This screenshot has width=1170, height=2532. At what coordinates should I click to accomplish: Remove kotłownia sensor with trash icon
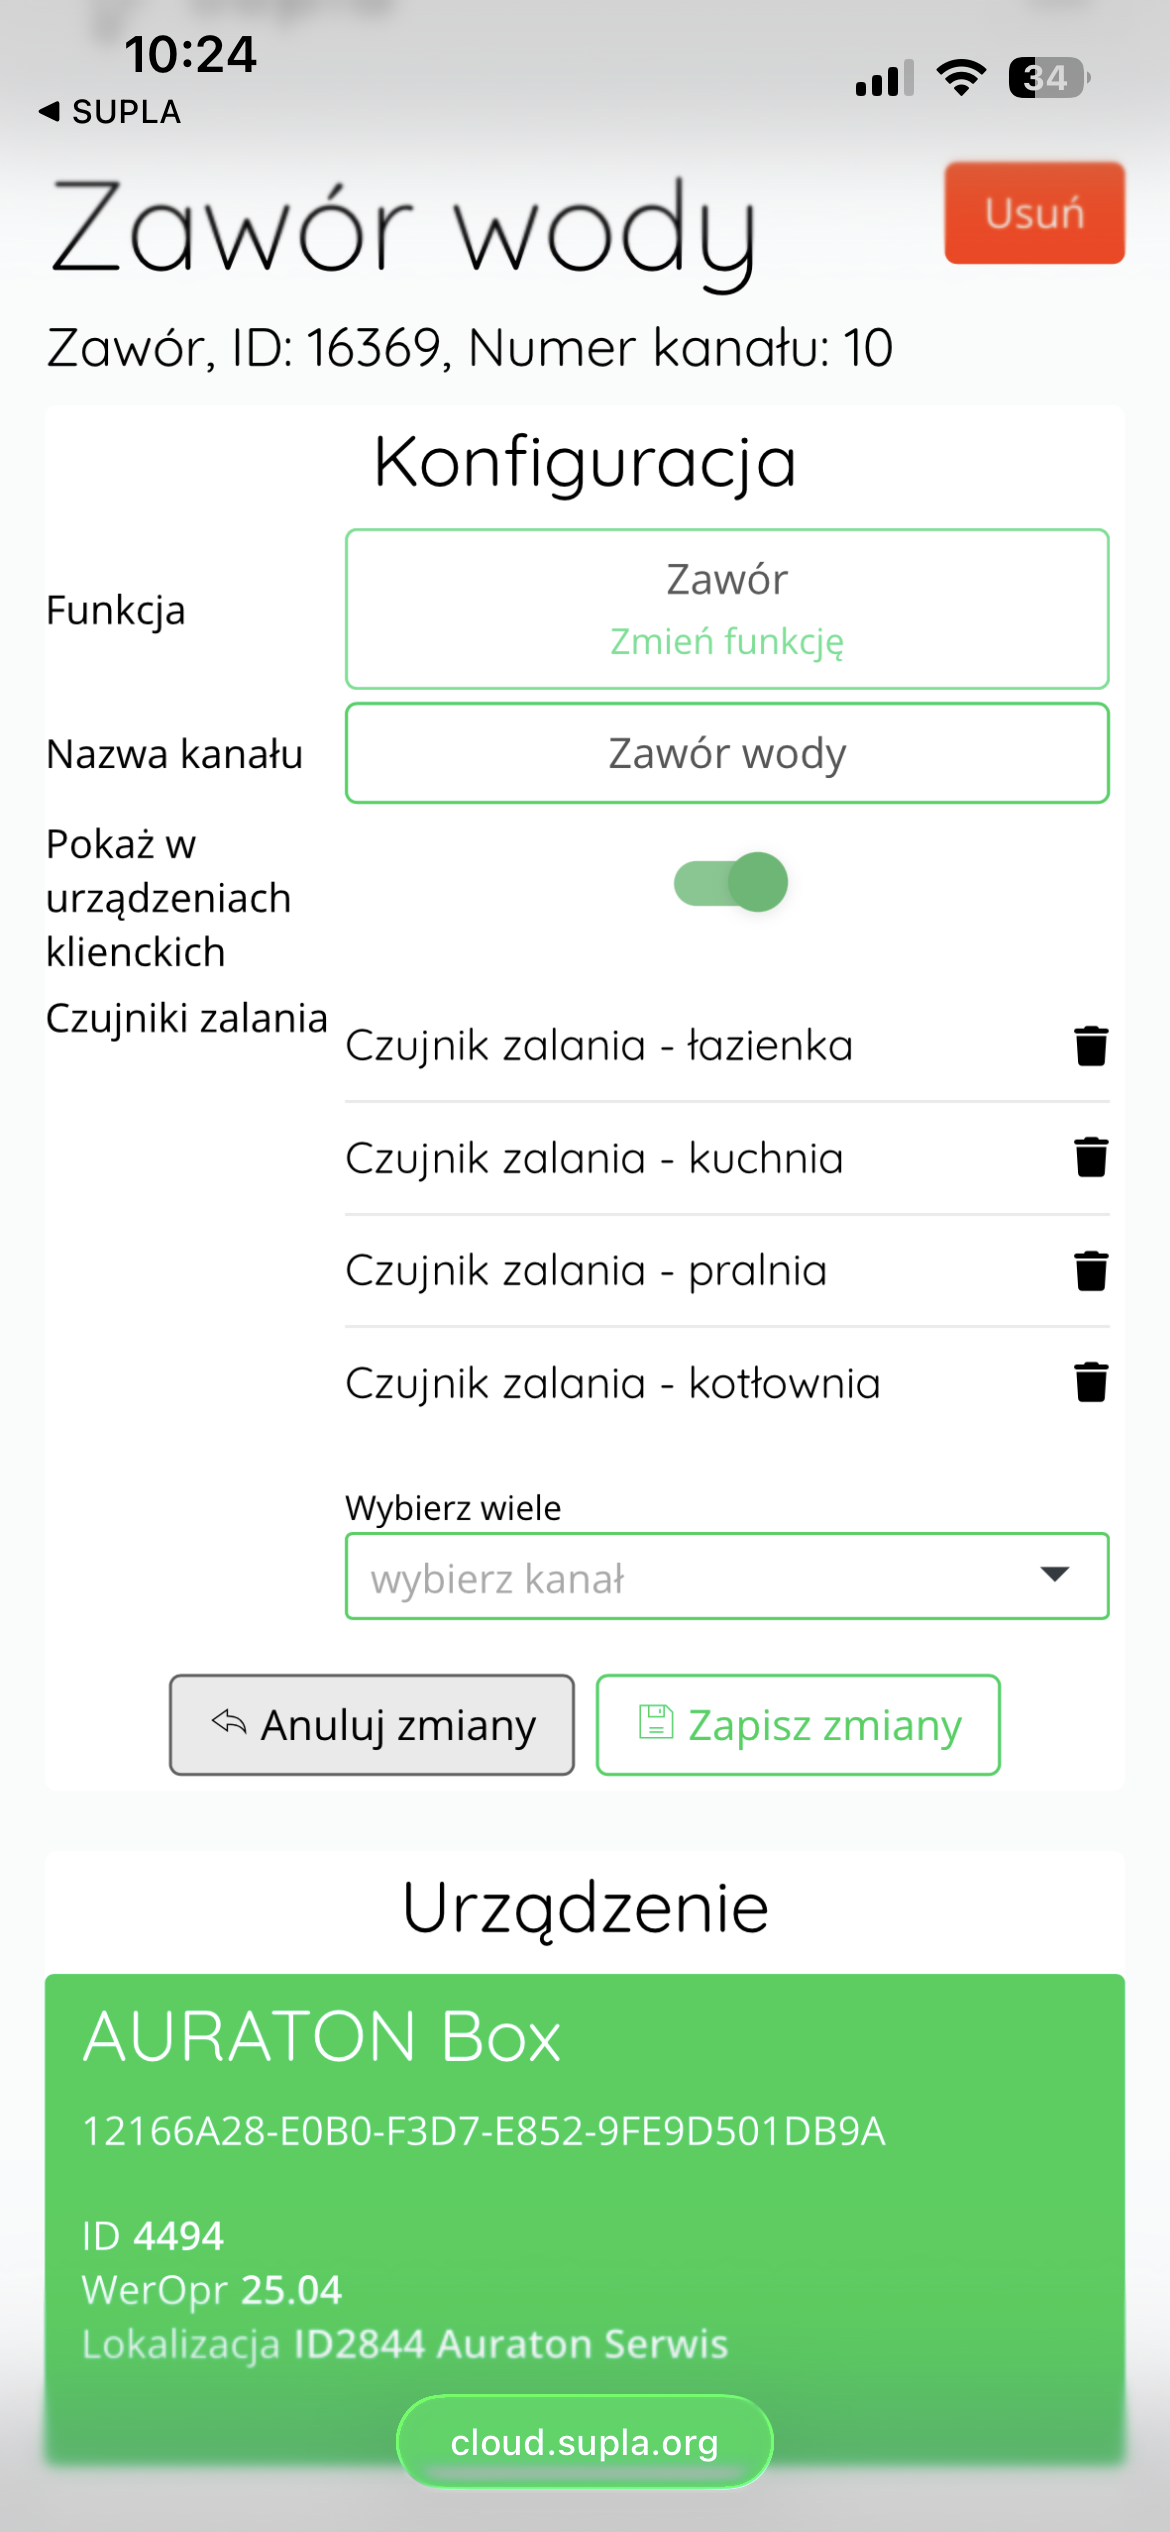tap(1091, 1382)
